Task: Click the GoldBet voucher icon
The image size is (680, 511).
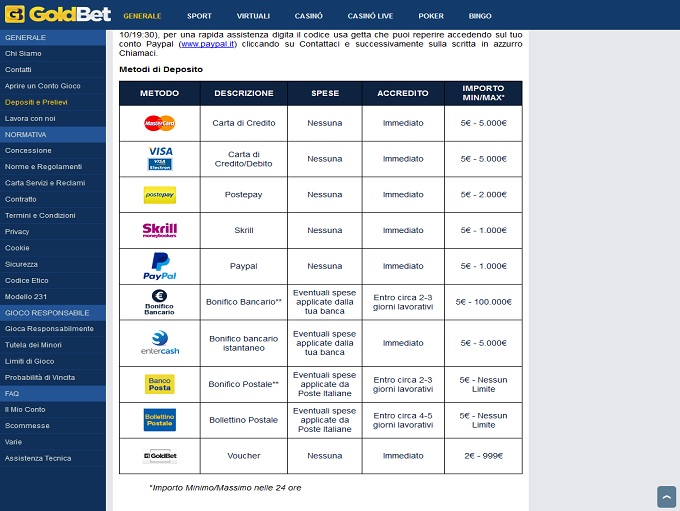Action: [x=159, y=456]
